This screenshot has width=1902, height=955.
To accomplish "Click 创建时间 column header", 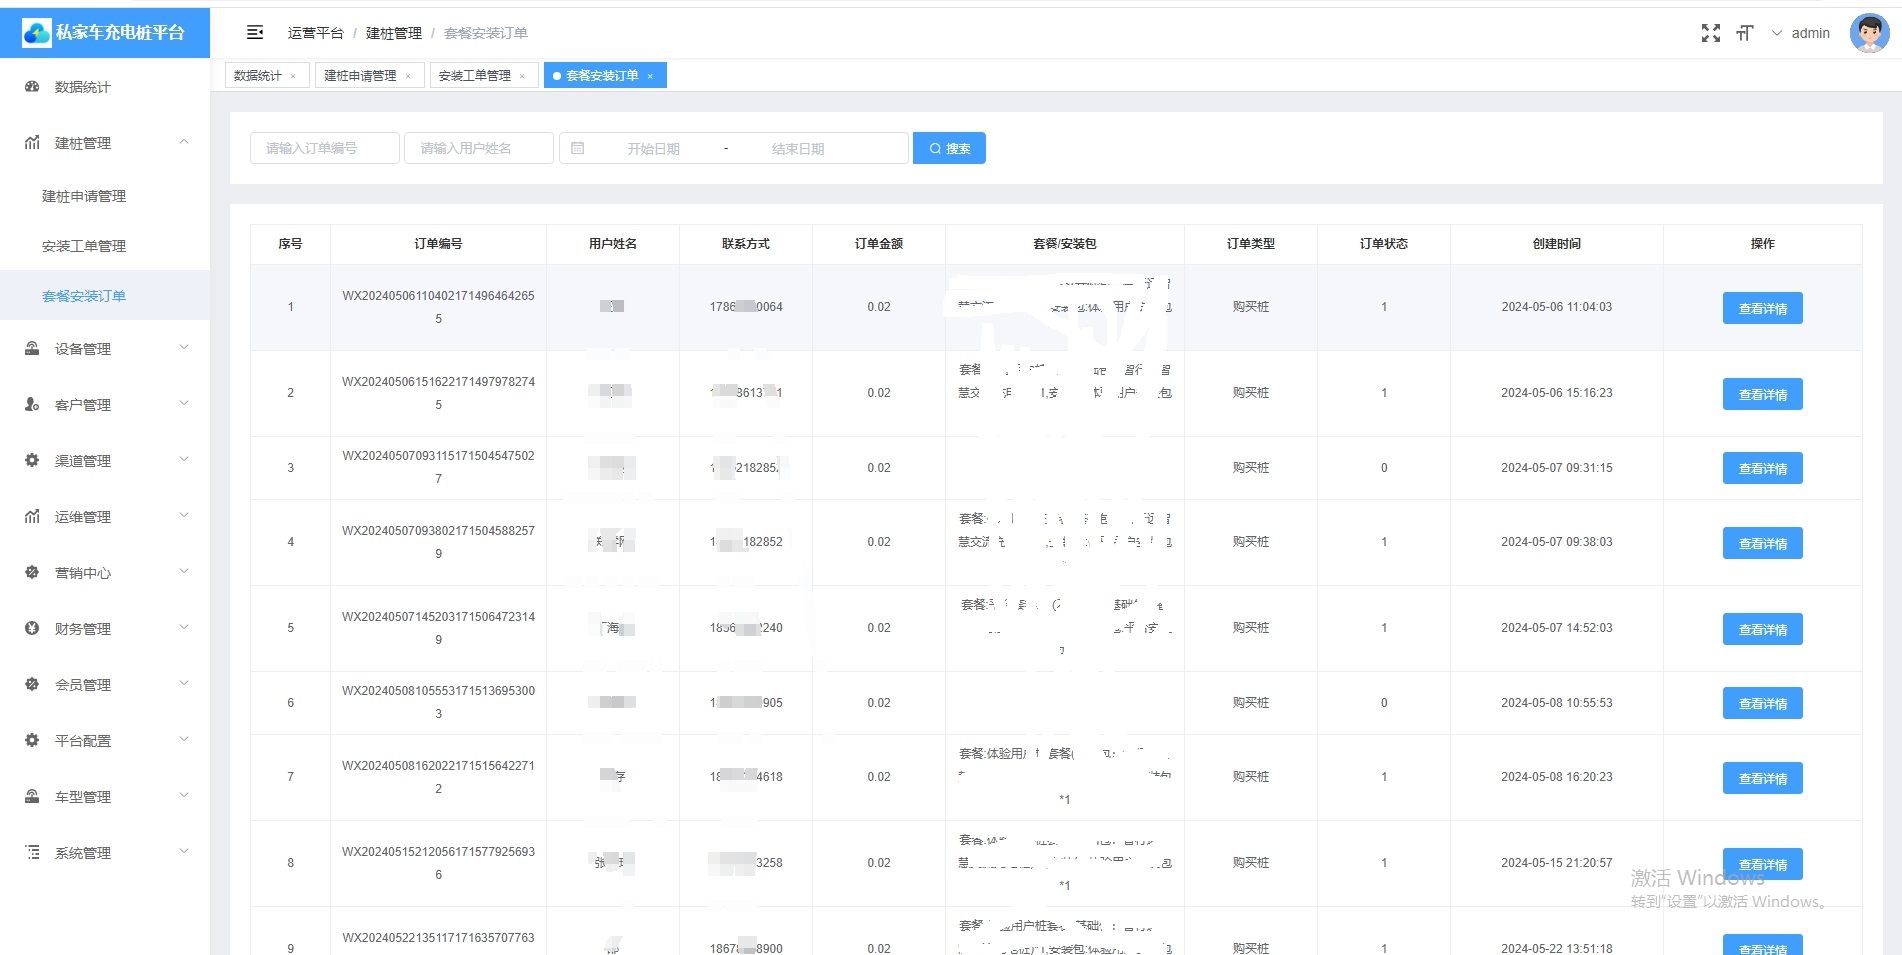I will click(x=1557, y=244).
